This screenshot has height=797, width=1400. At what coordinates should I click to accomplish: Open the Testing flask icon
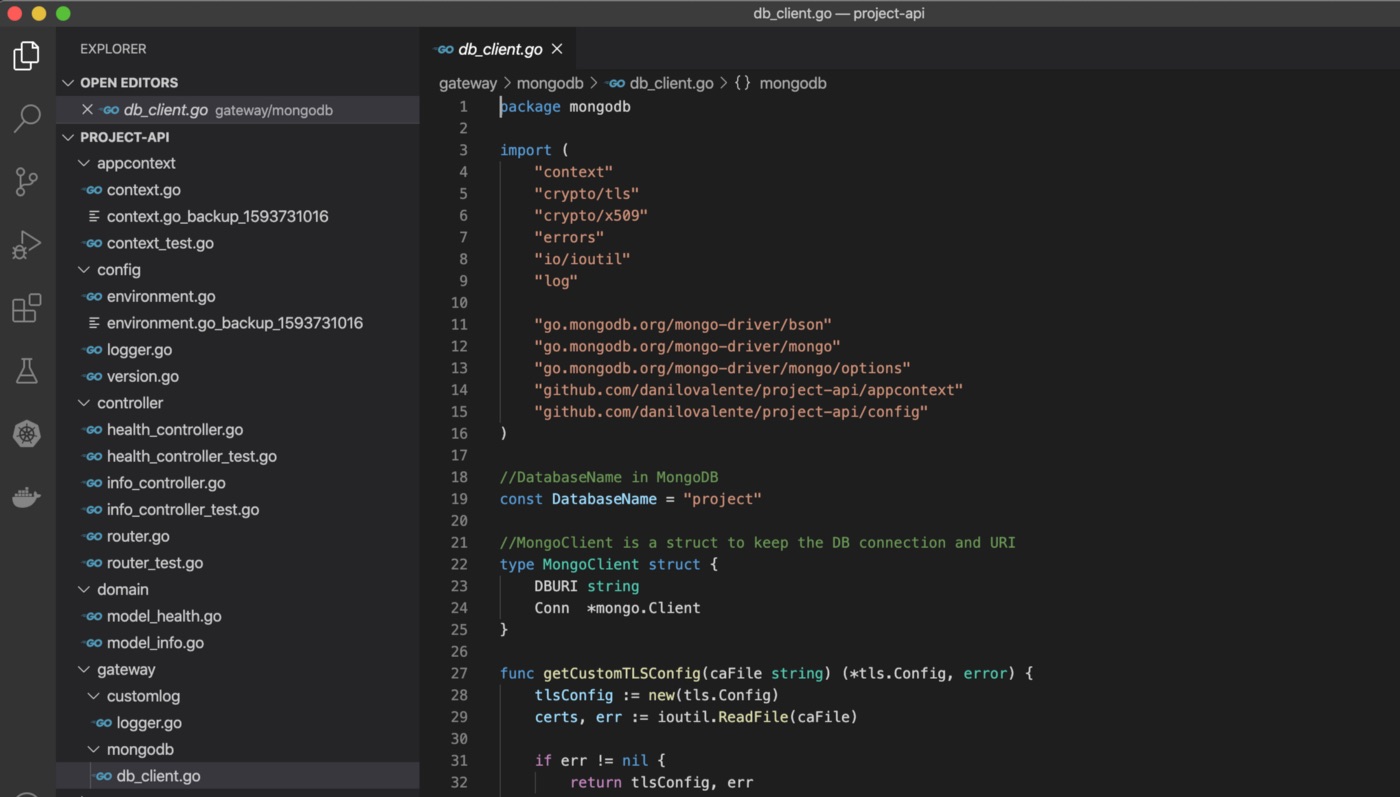point(27,371)
